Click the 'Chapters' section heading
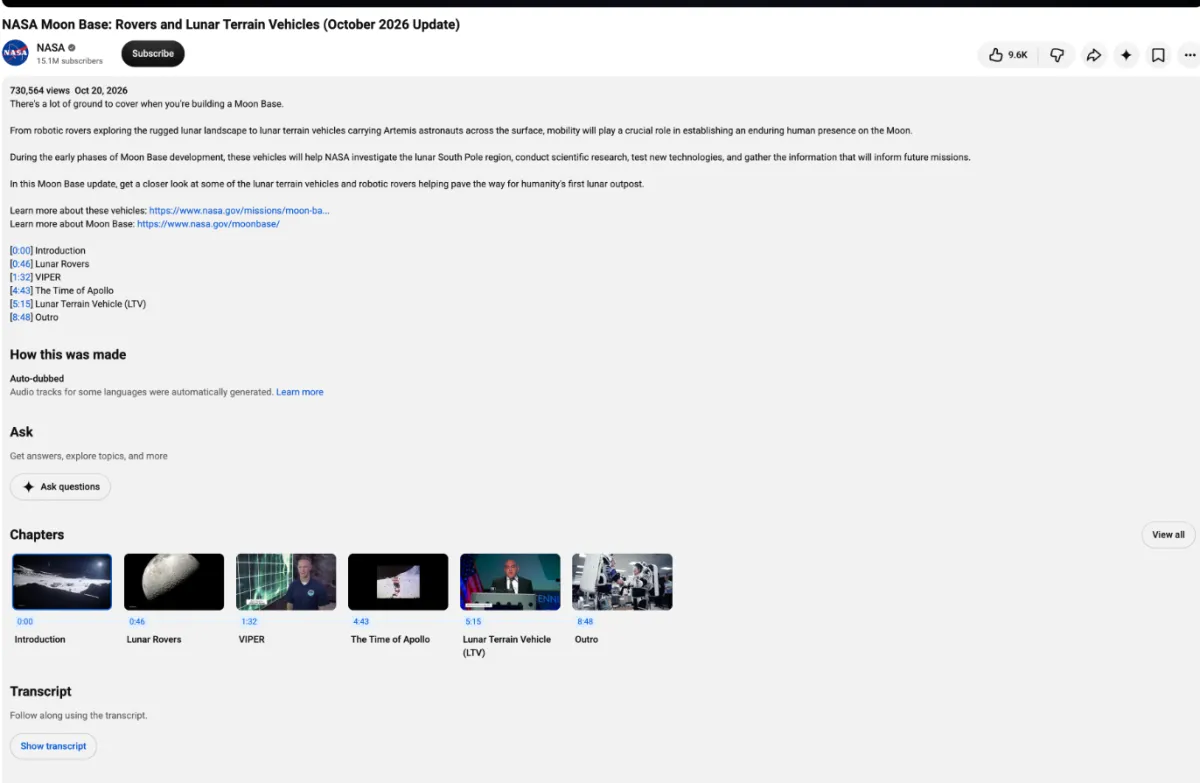The image size is (1200, 783). pyautogui.click(x=37, y=535)
